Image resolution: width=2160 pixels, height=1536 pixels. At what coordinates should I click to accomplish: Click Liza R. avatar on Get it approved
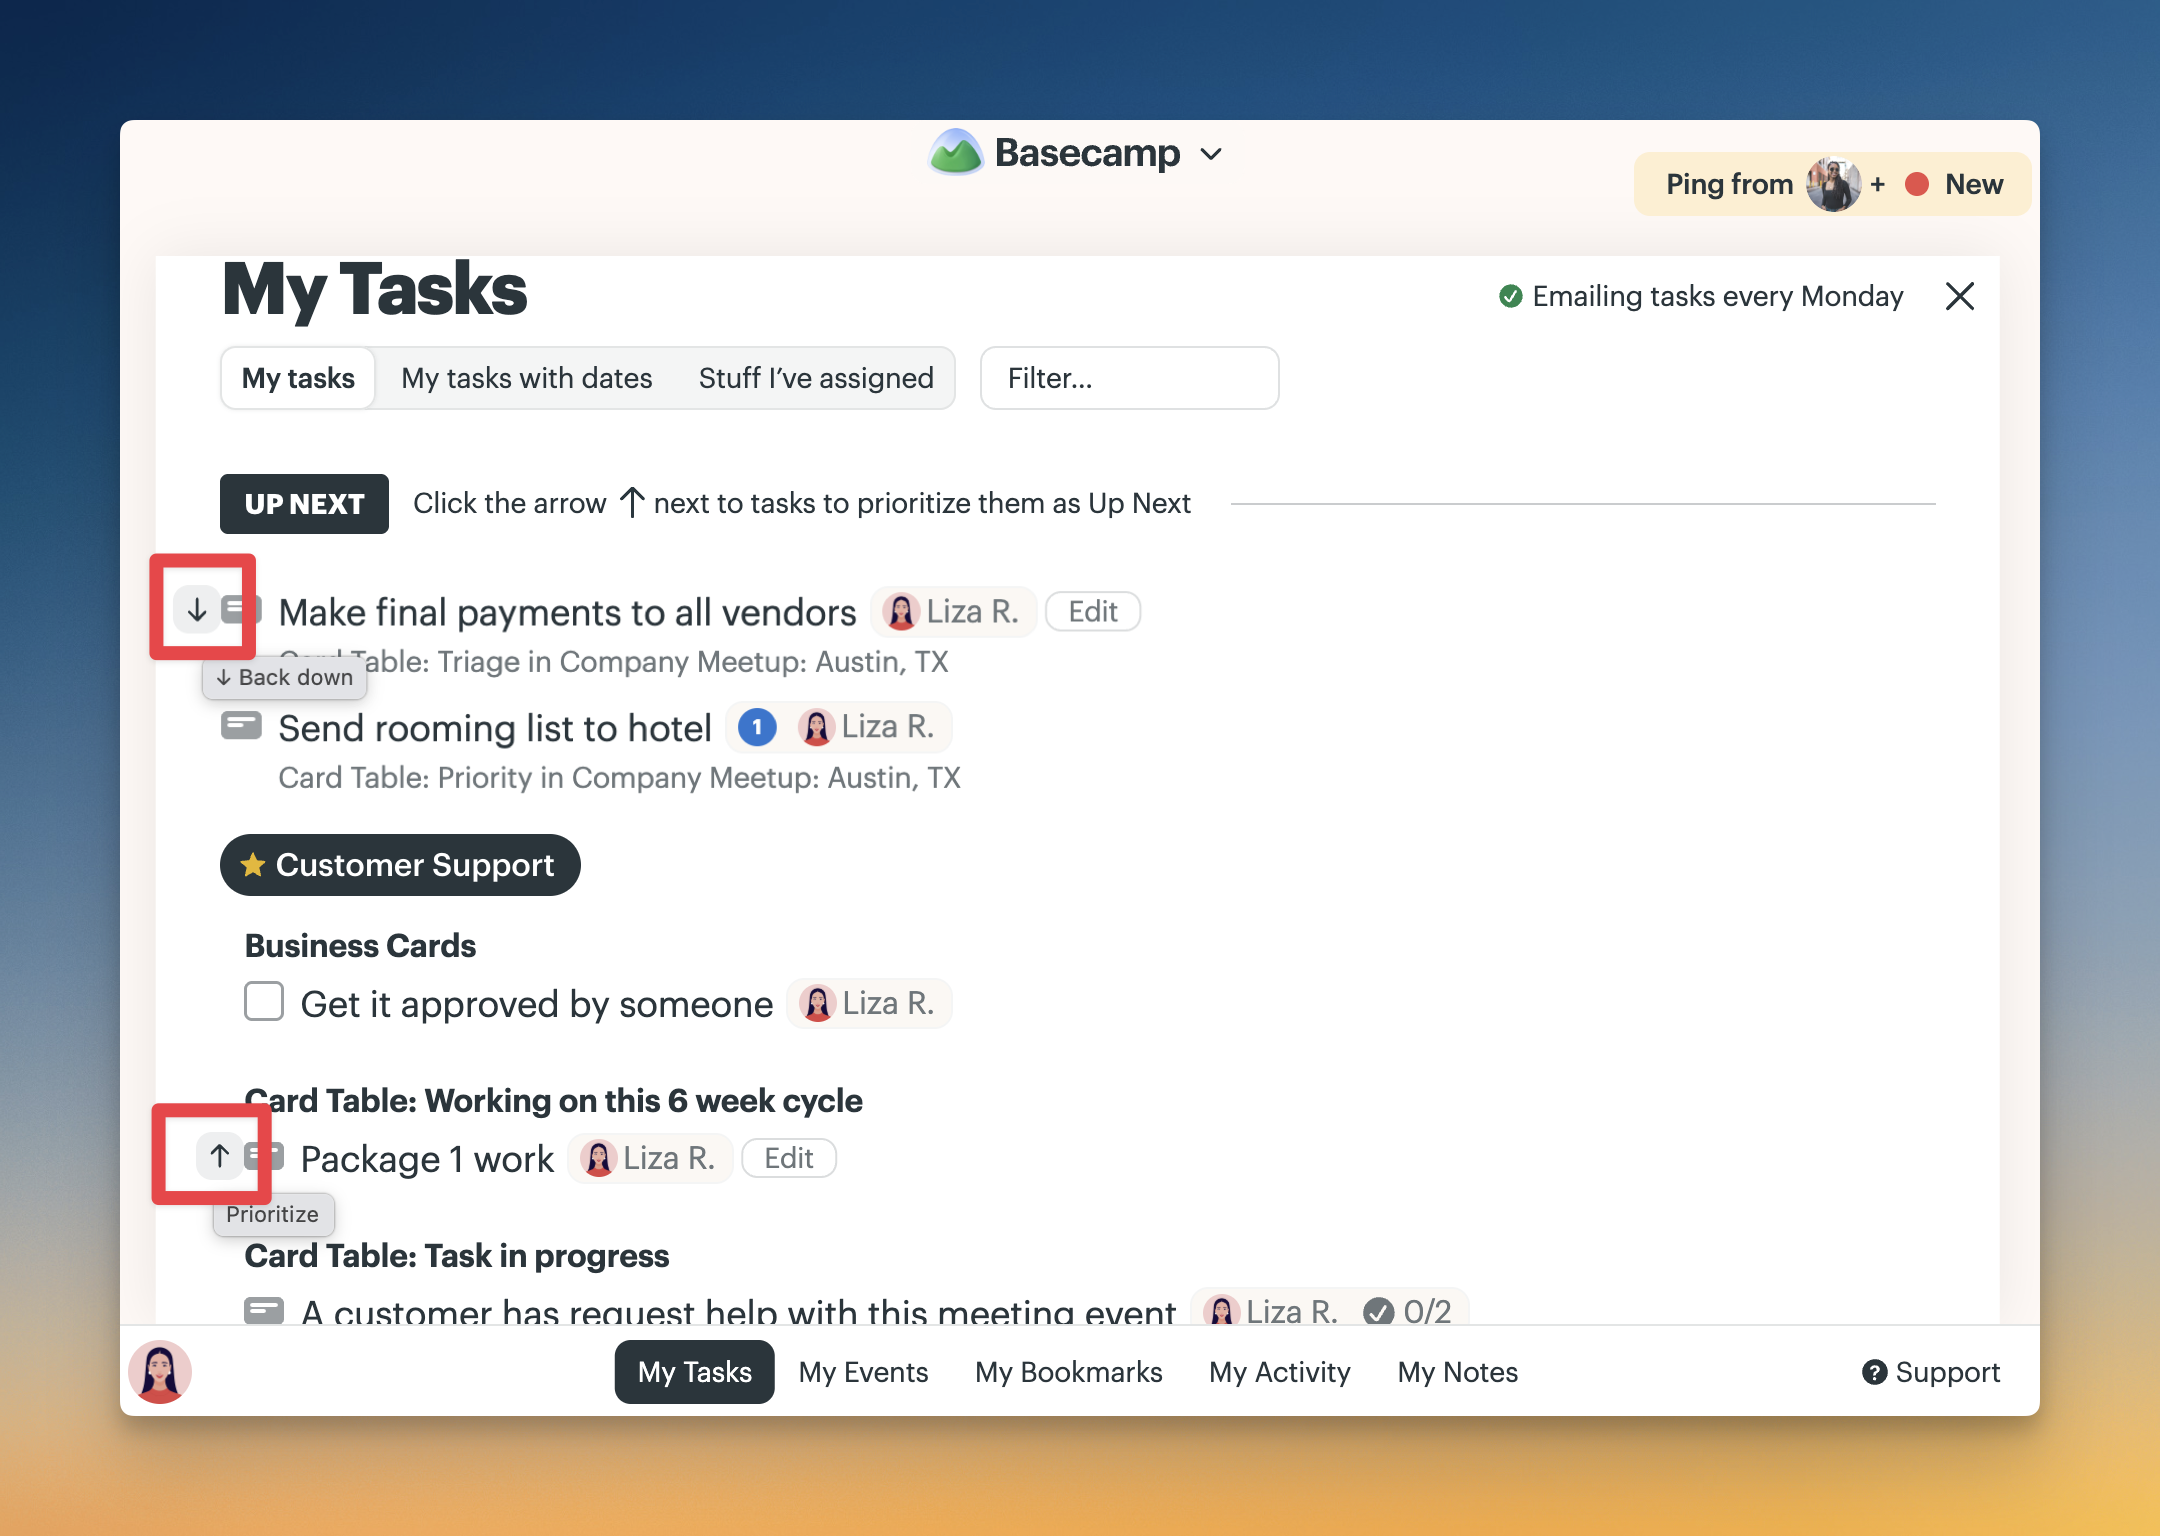pyautogui.click(x=817, y=1003)
